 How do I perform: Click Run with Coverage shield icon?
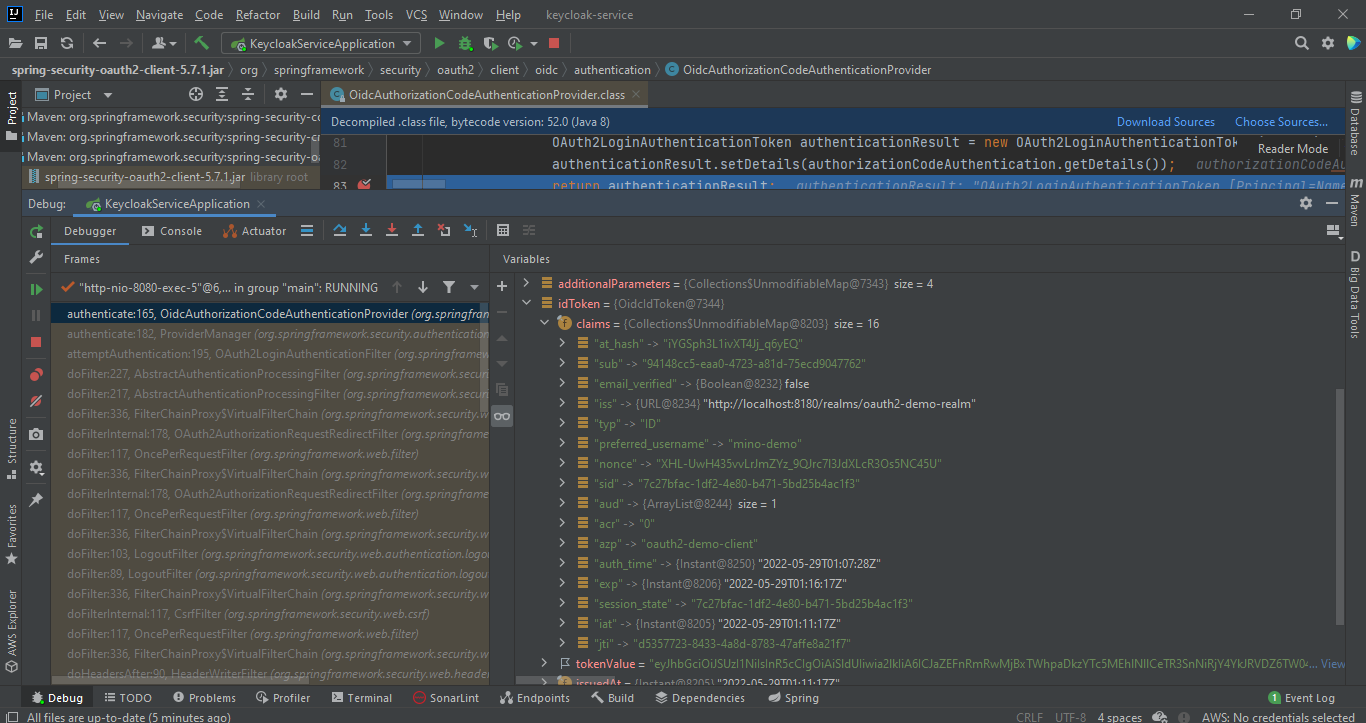[x=490, y=43]
